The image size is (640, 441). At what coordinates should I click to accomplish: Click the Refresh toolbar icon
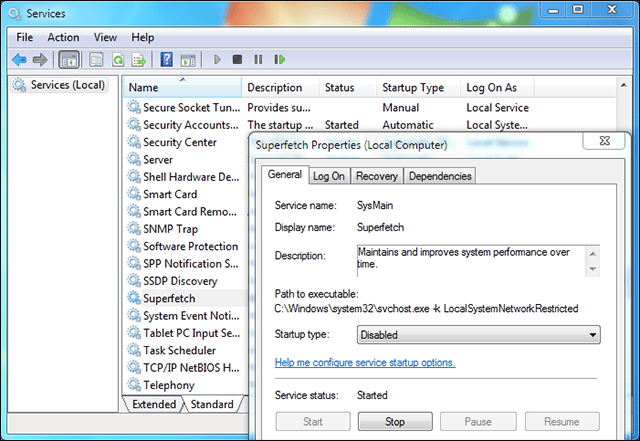click(x=118, y=59)
